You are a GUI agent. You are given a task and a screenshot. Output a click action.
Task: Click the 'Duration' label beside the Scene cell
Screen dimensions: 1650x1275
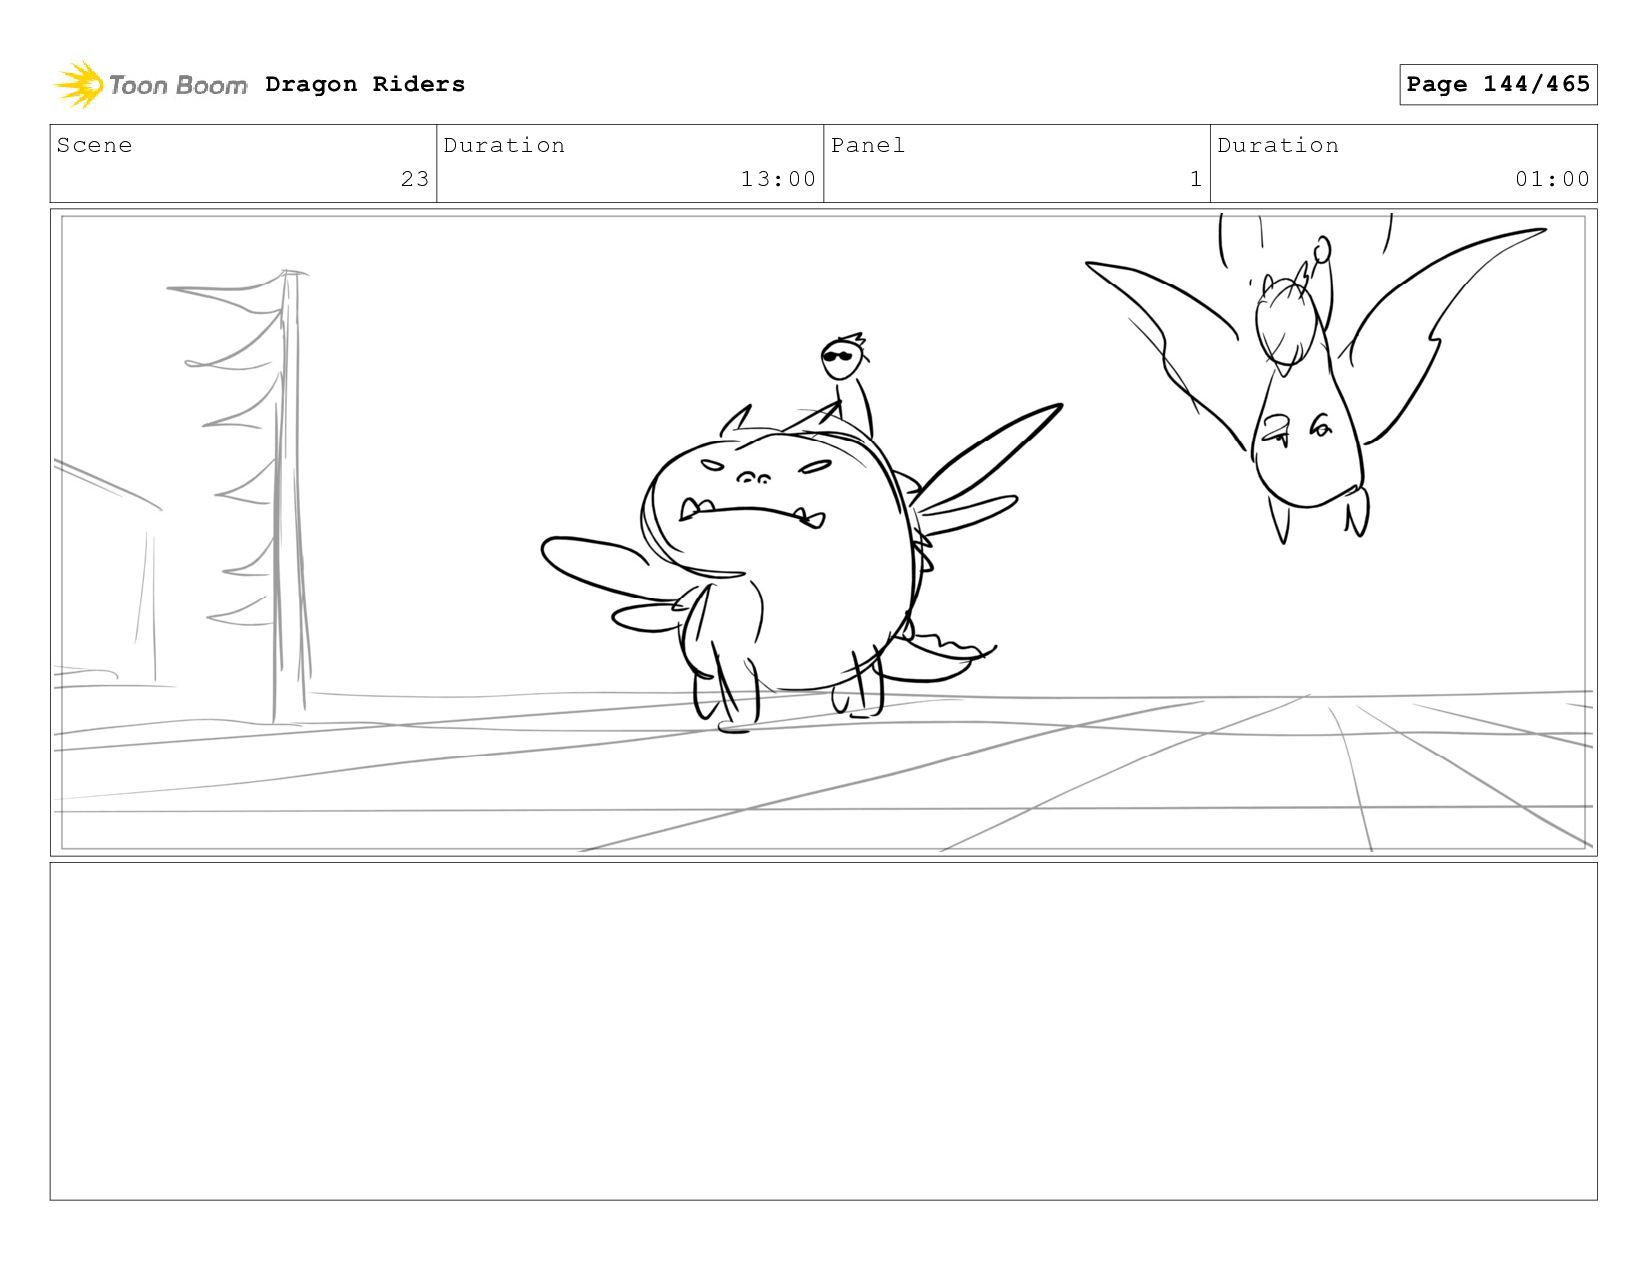pyautogui.click(x=504, y=145)
